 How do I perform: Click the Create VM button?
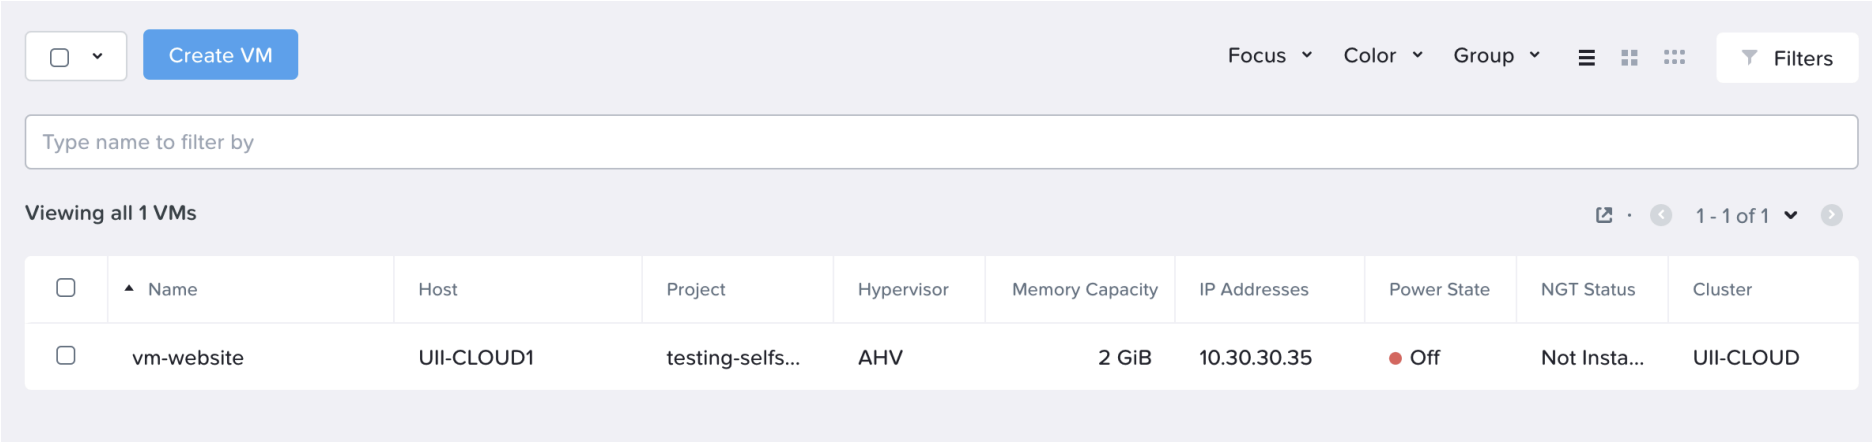(220, 55)
